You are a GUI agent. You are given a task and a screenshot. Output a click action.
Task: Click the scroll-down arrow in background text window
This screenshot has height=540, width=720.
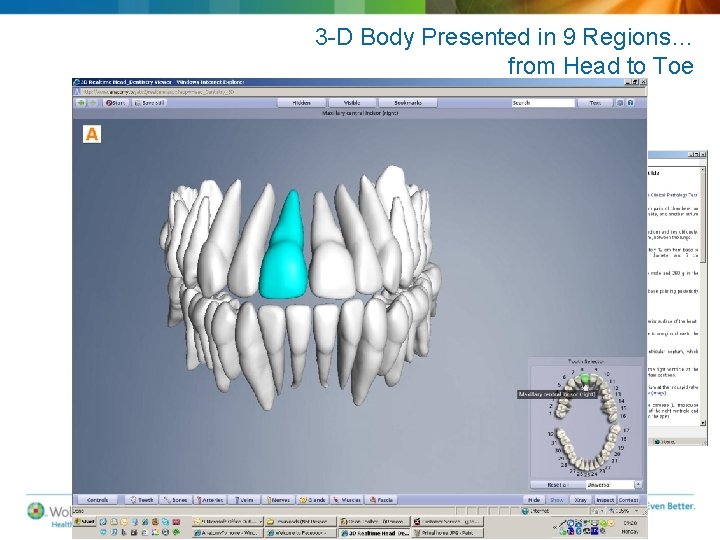(x=703, y=422)
